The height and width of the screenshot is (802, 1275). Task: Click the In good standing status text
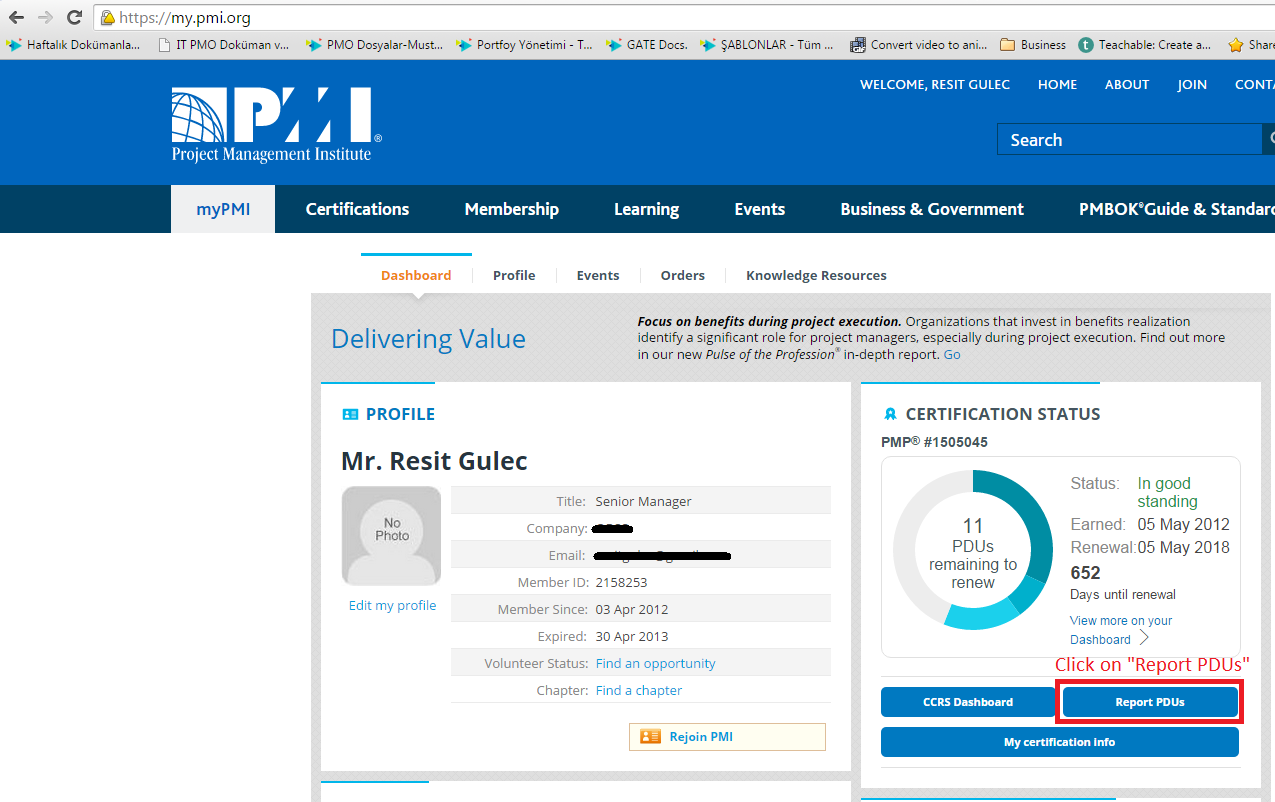tap(1167, 492)
